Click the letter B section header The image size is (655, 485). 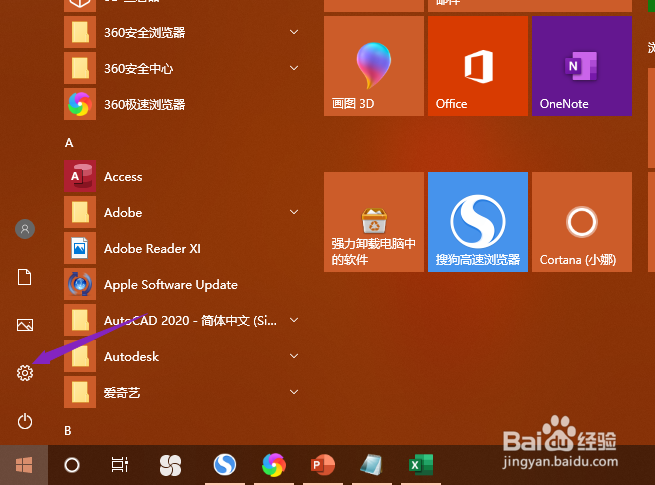point(68,430)
